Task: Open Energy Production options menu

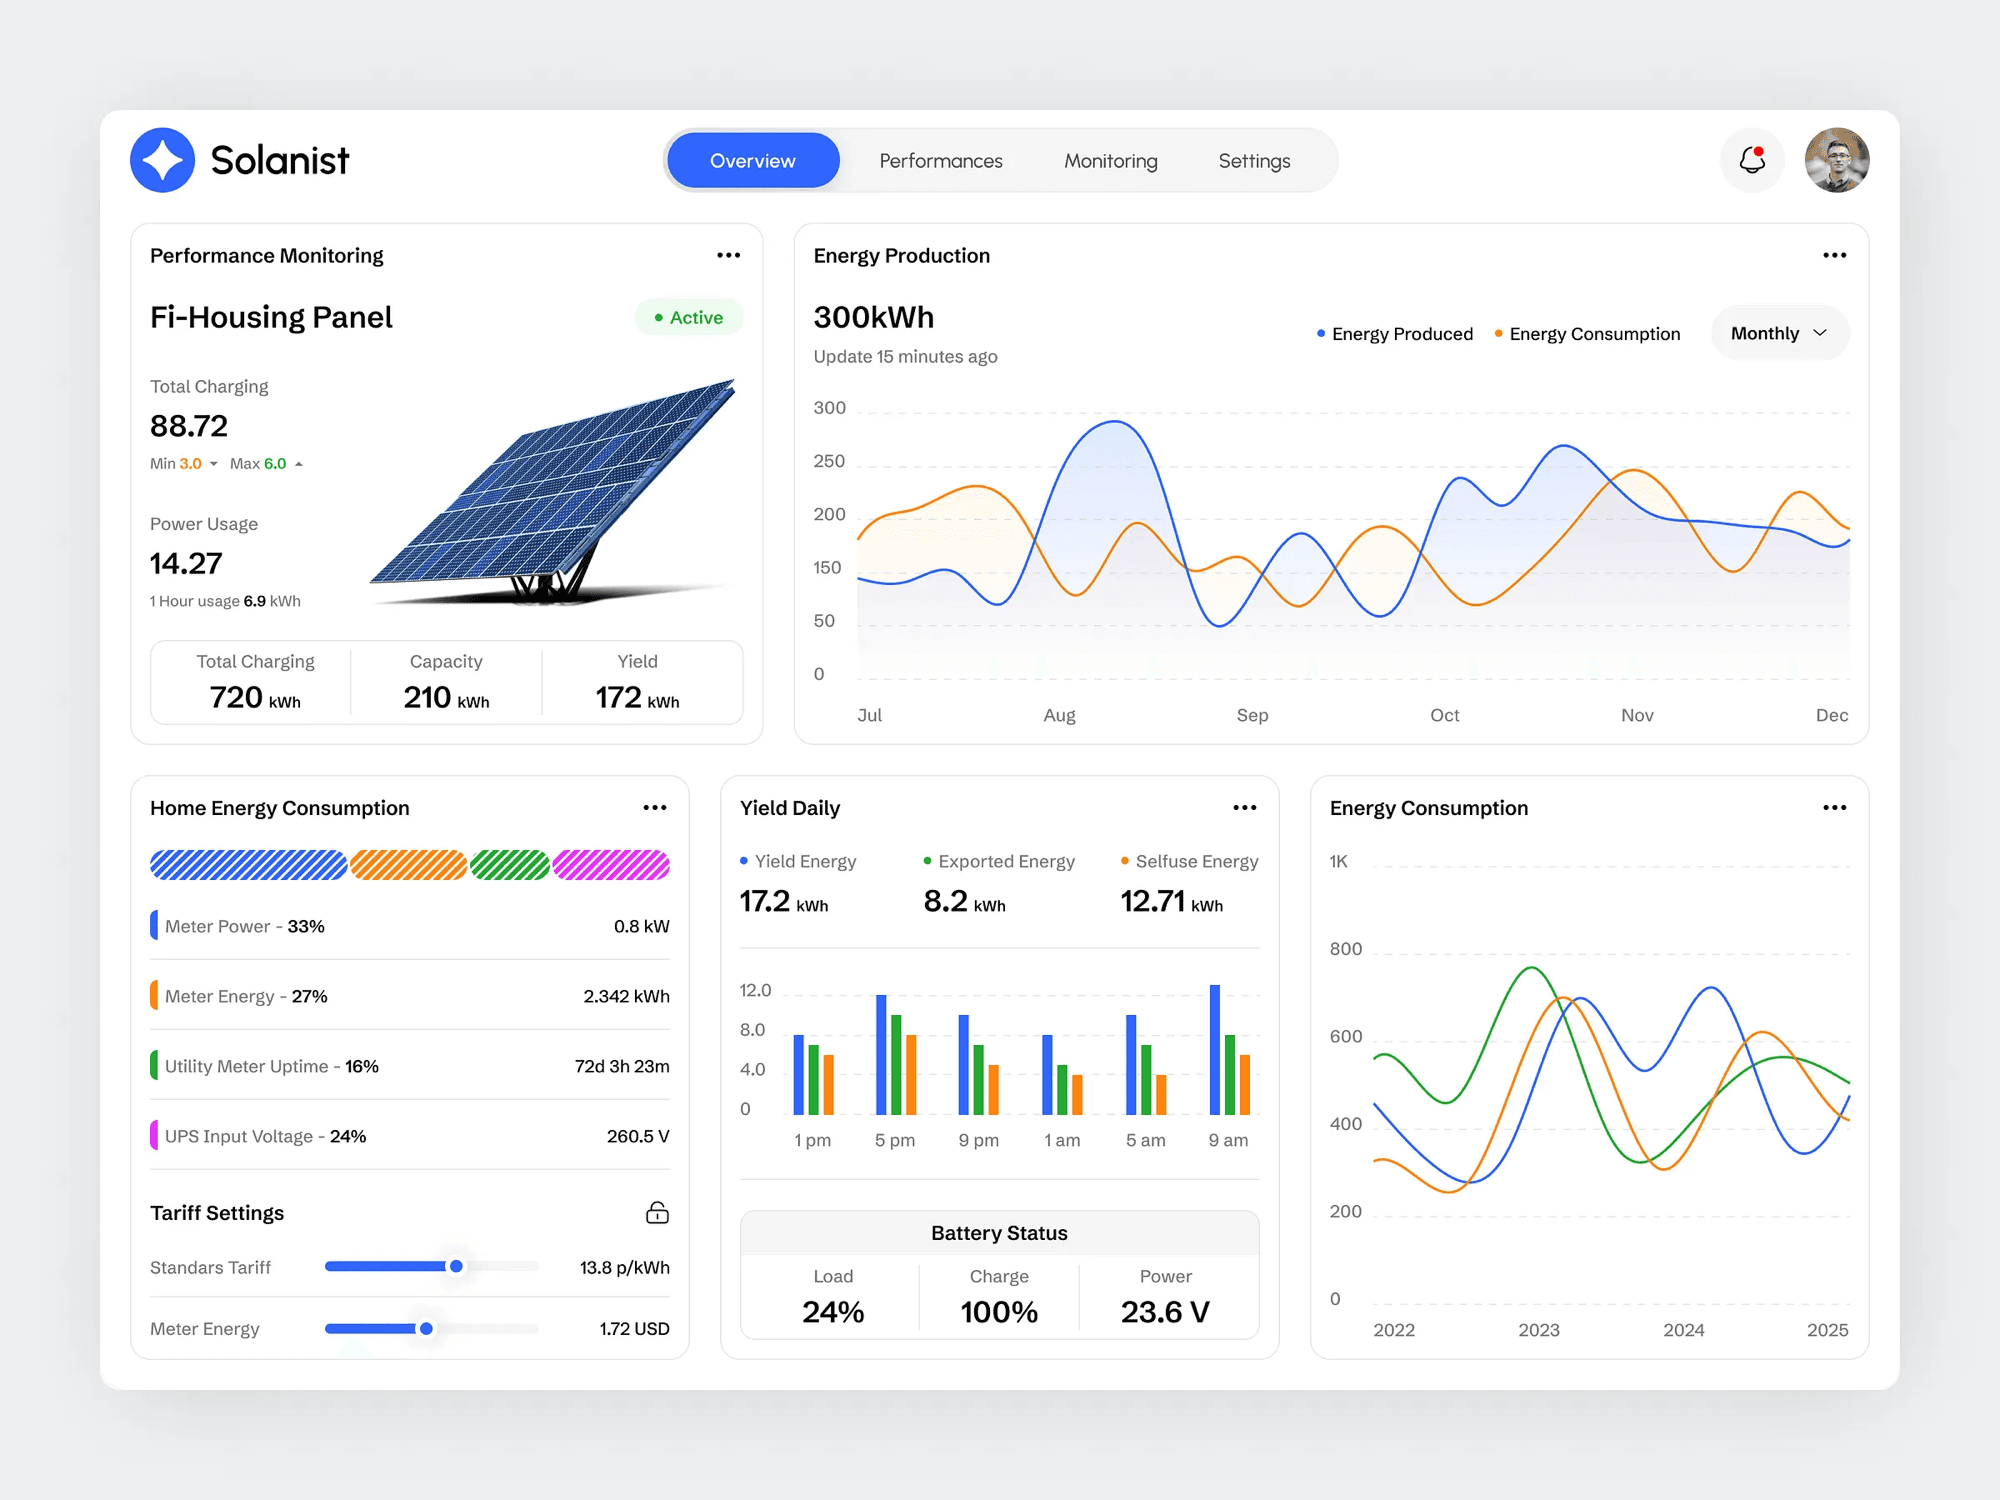Action: [1834, 255]
